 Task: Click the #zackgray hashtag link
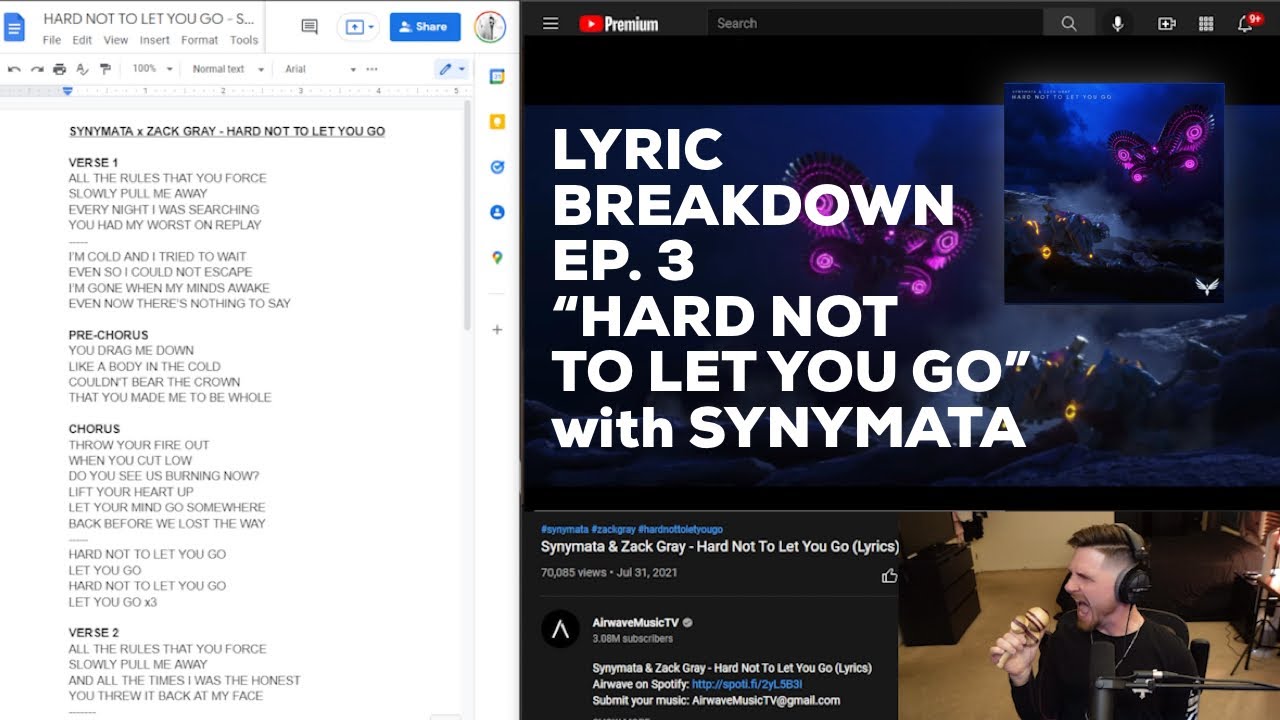click(612, 529)
